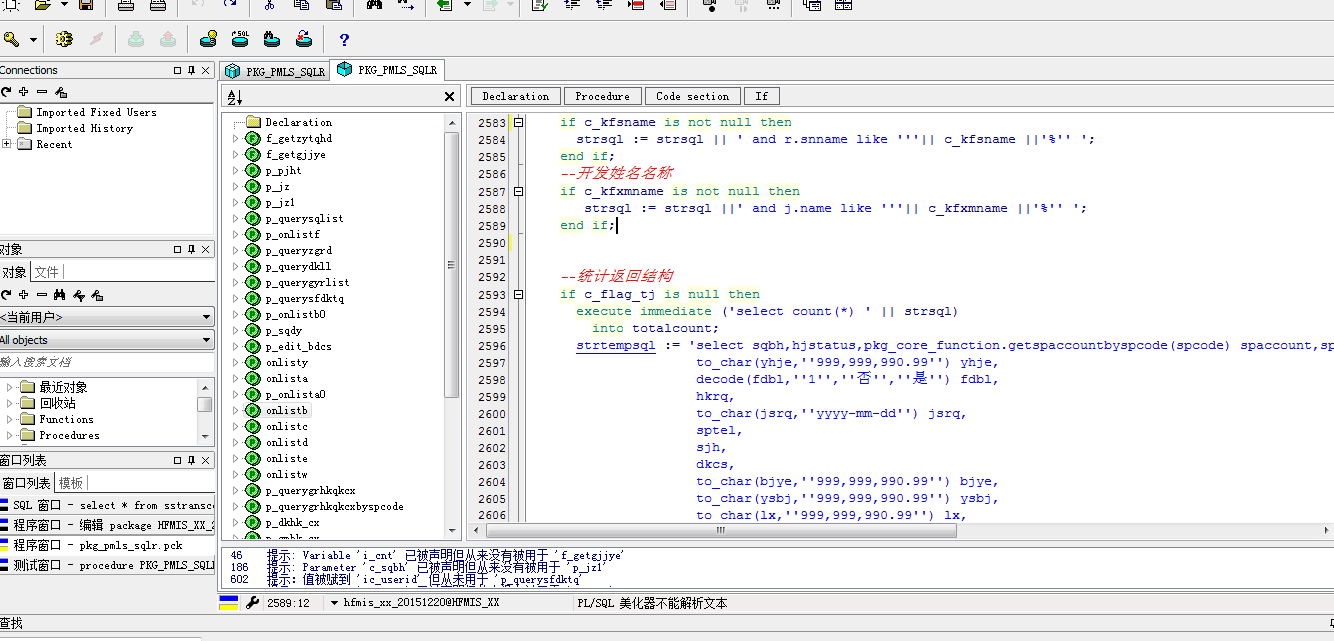1334x641 pixels.
Task: Click the Code section breadcrumb button
Action: coord(692,96)
